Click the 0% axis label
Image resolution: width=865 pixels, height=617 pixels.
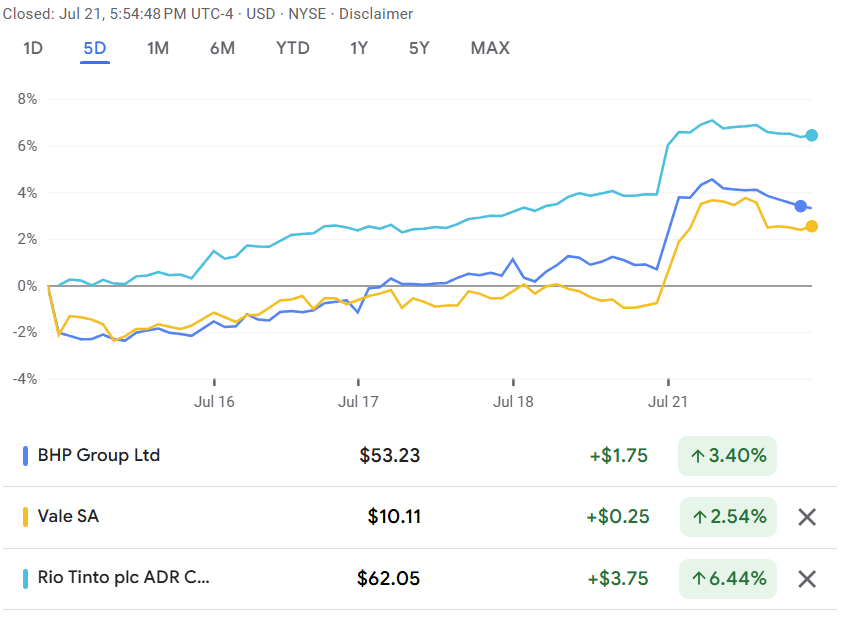click(27, 286)
